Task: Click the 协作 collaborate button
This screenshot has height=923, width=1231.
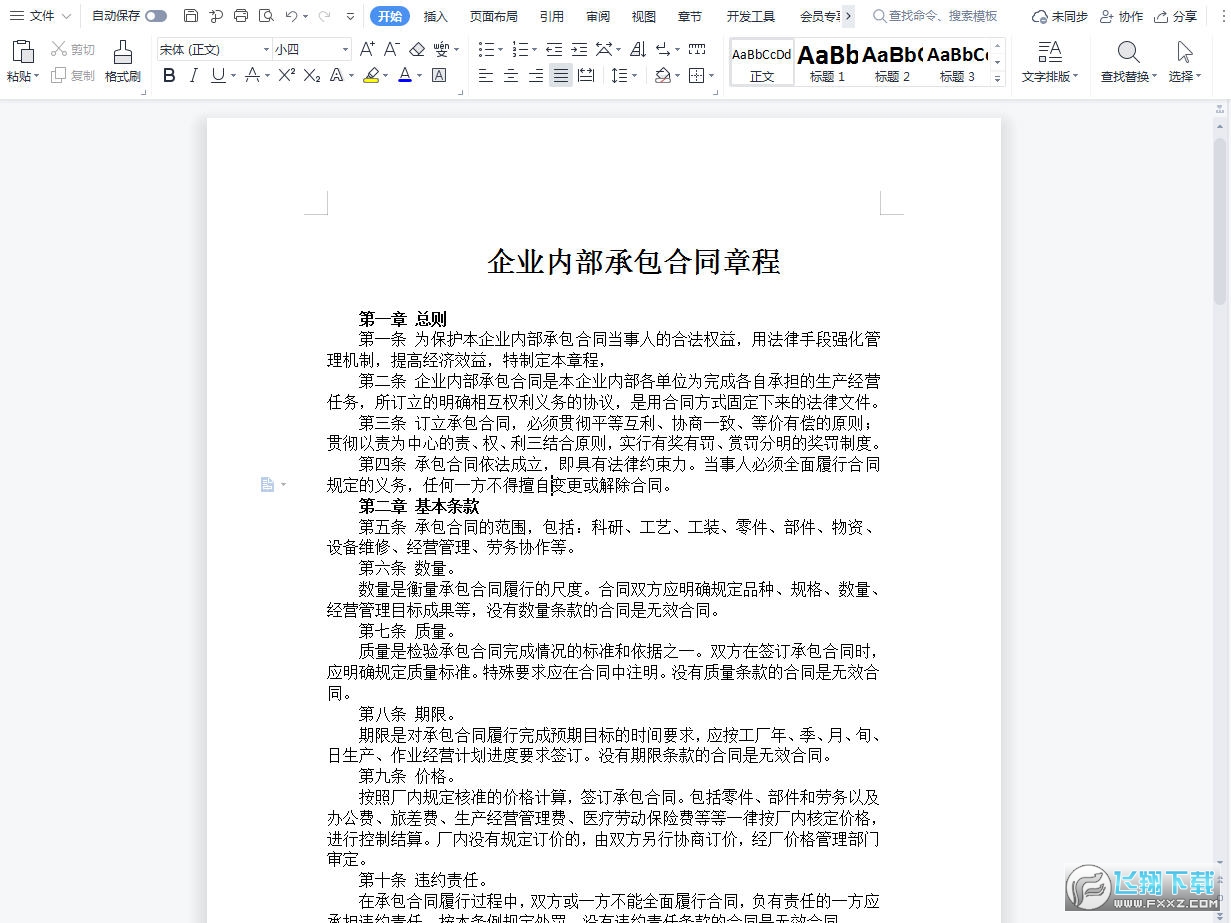Action: pyautogui.click(x=1121, y=16)
